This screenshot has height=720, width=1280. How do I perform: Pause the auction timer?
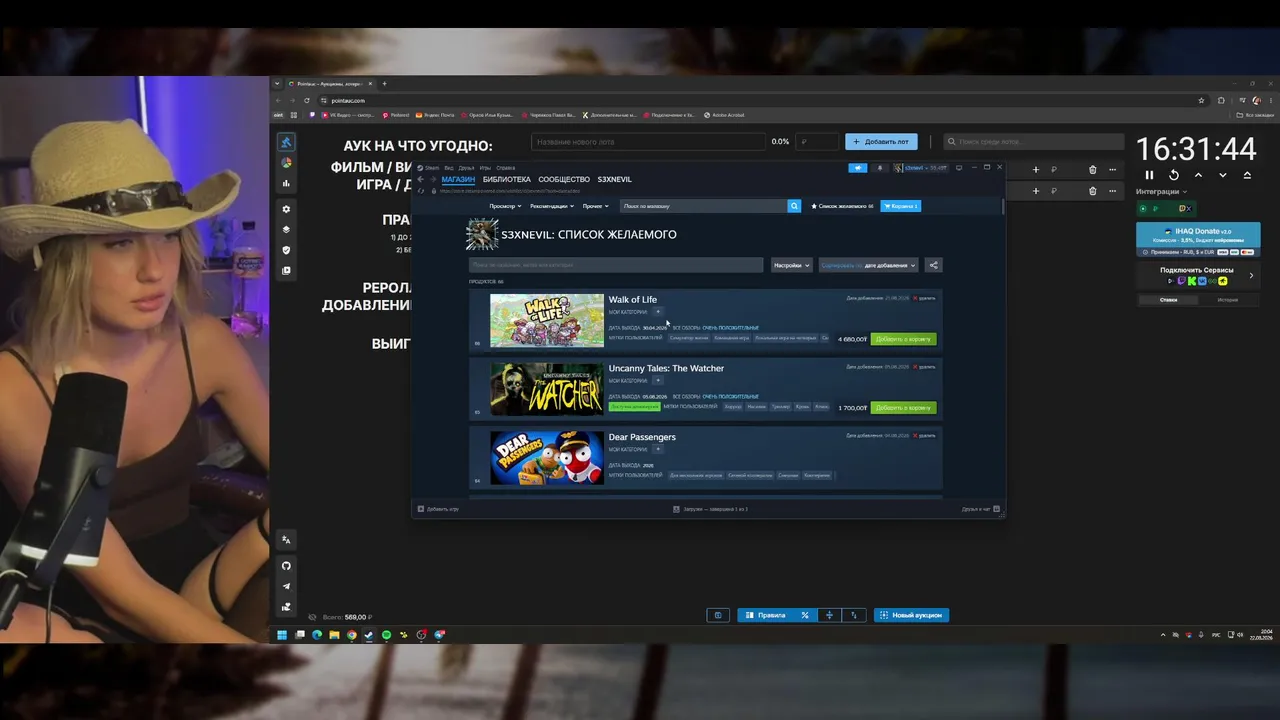pos(1149,175)
